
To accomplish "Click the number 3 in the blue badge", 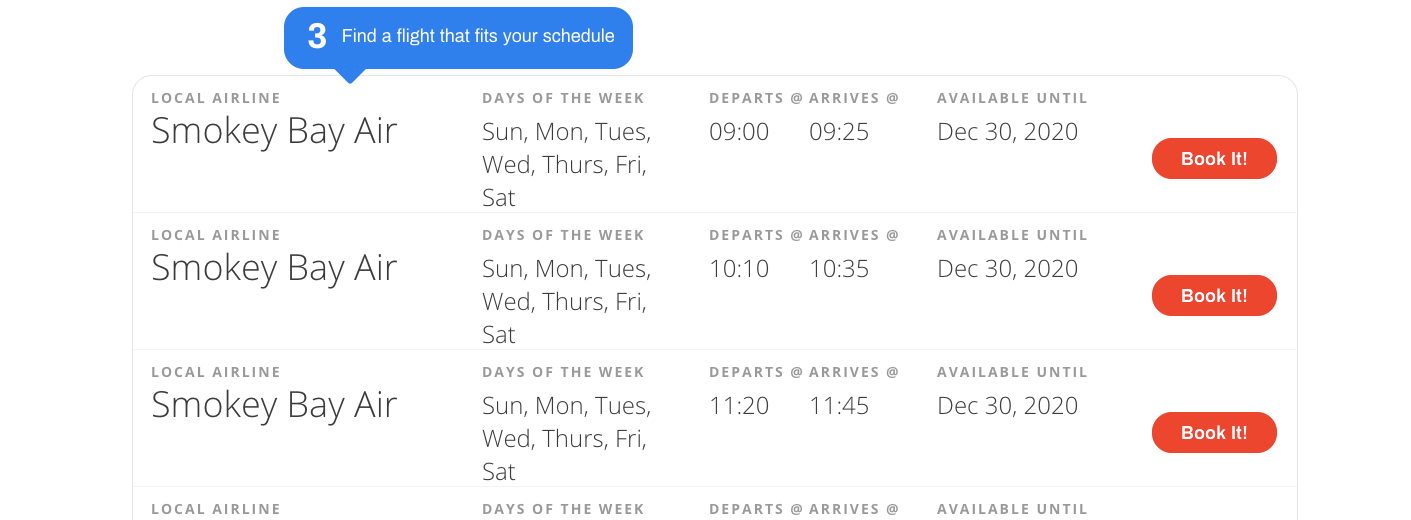I will (x=317, y=37).
